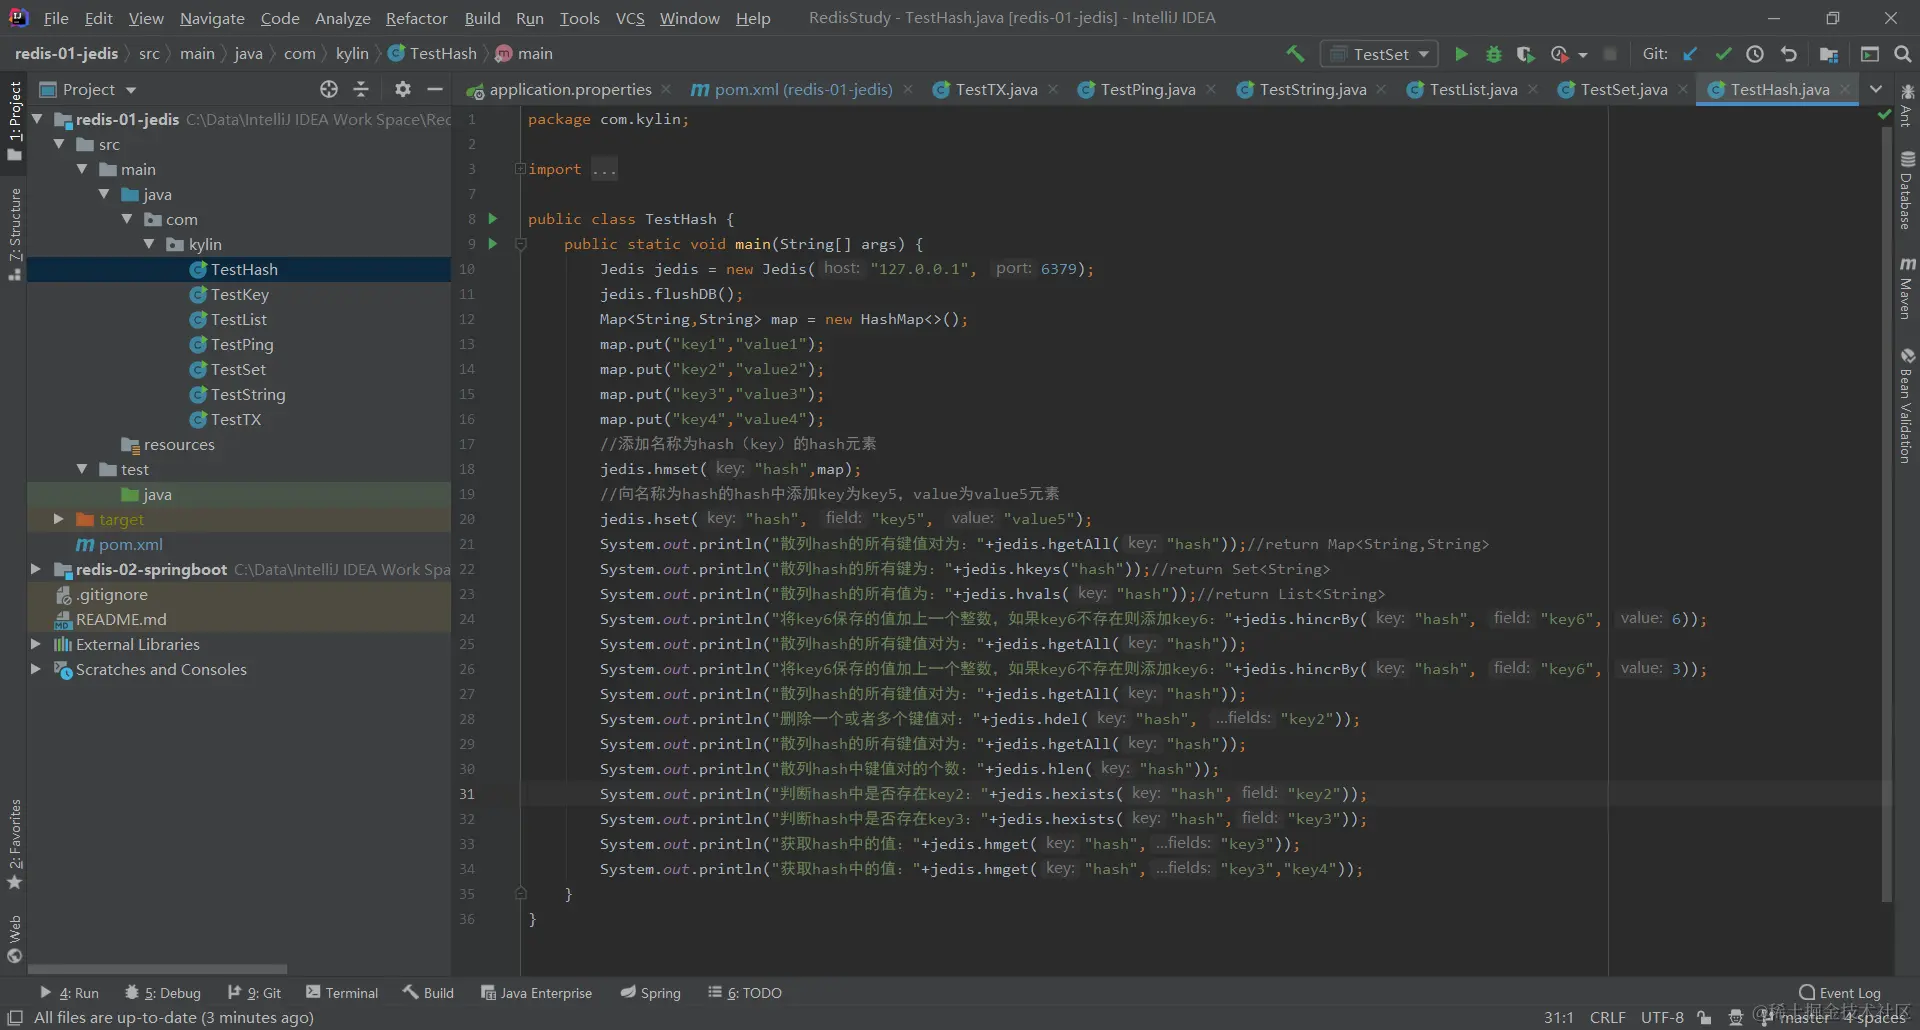Toggle the Web tool window
Viewport: 1920px width, 1030px height.
tap(15, 939)
